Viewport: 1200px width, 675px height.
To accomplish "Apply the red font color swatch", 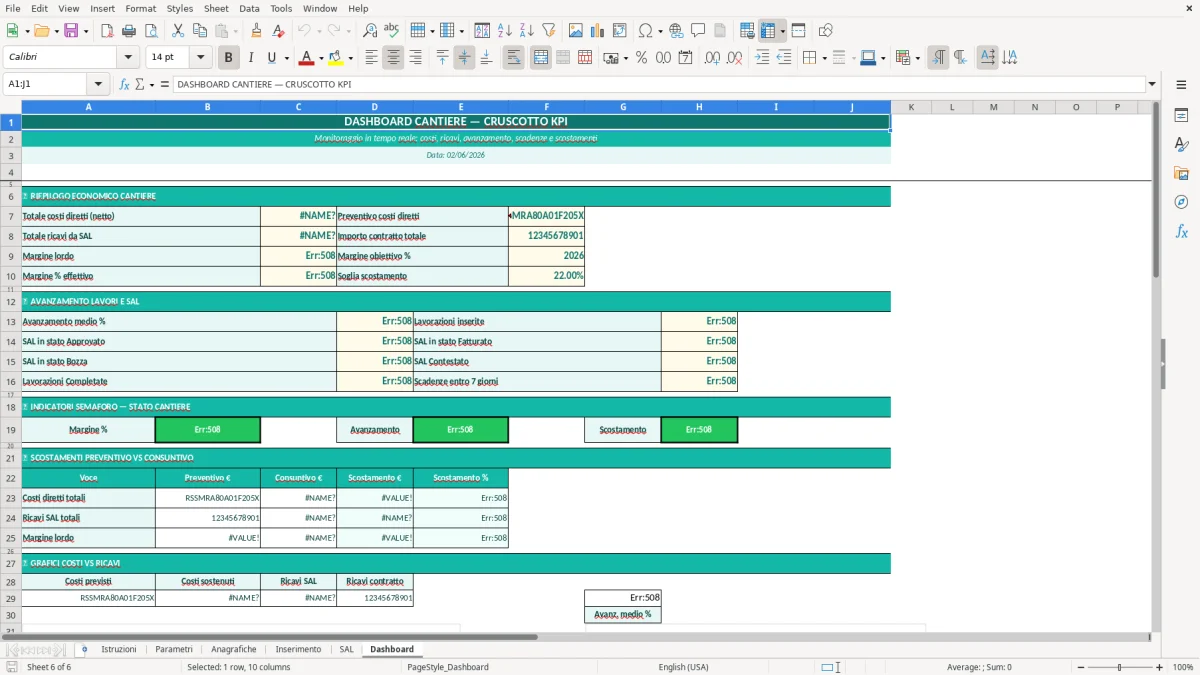I will [x=307, y=58].
